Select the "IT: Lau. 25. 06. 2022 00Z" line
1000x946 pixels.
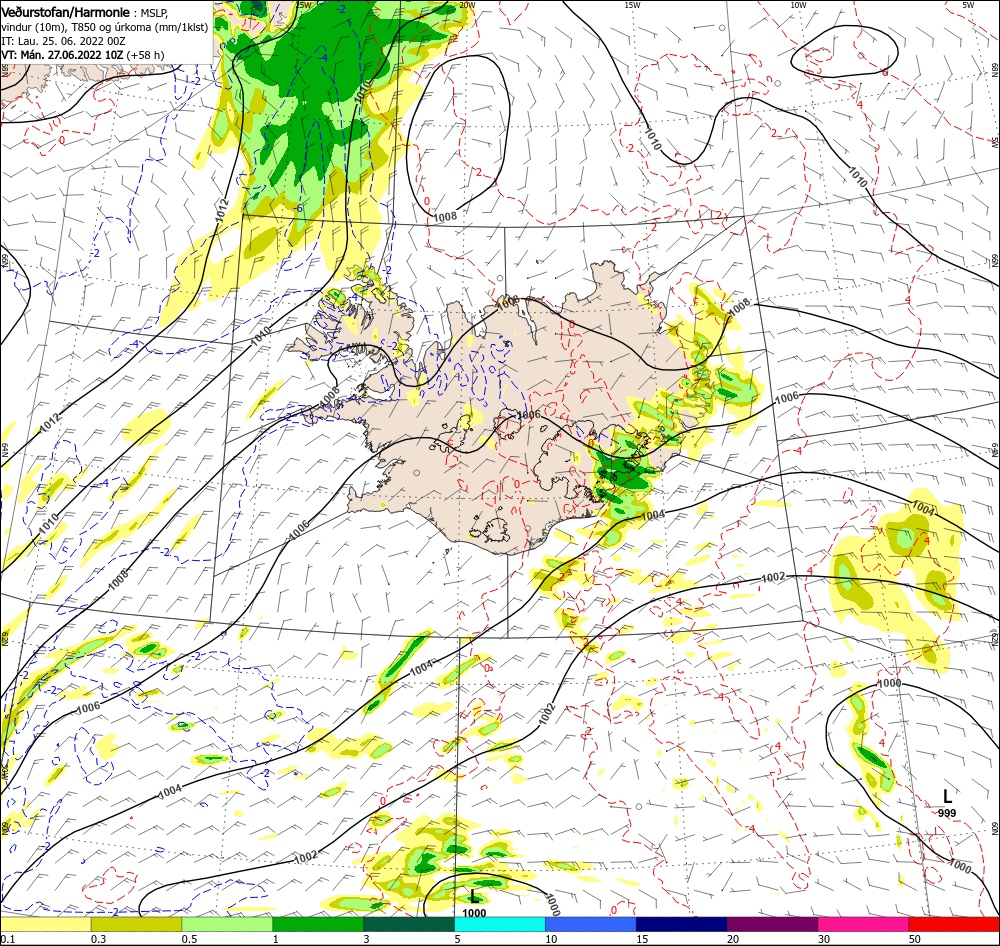click(63, 41)
